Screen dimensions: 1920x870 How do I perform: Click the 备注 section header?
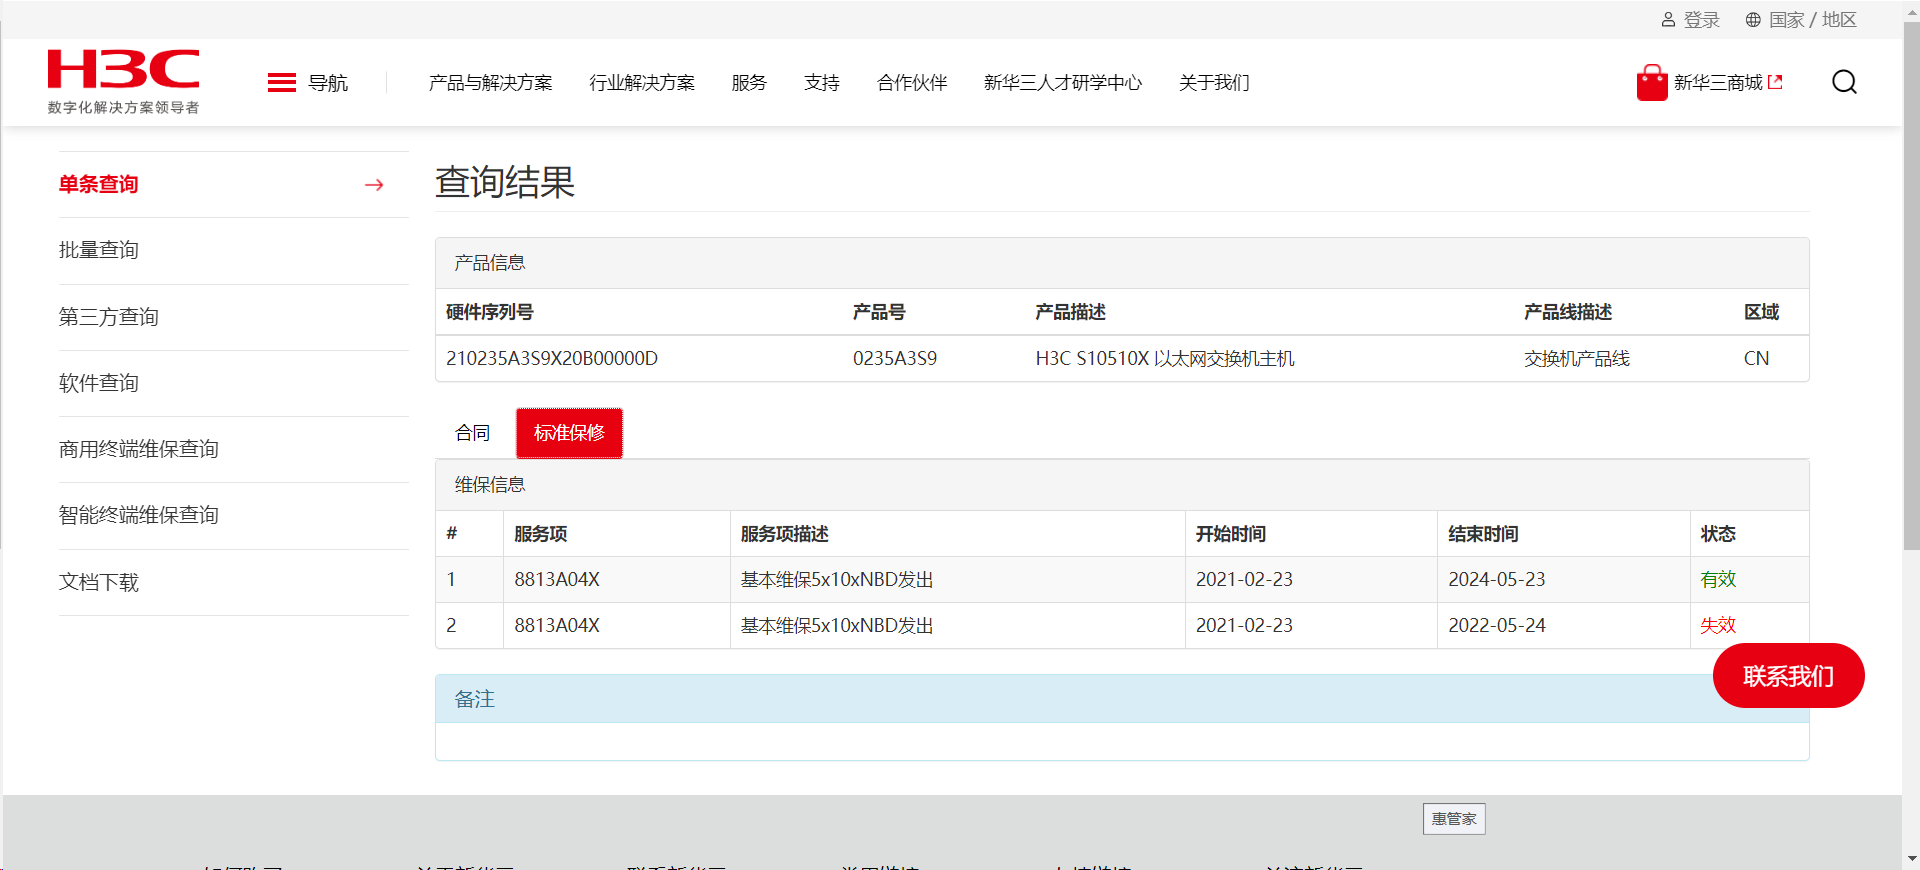1122,699
